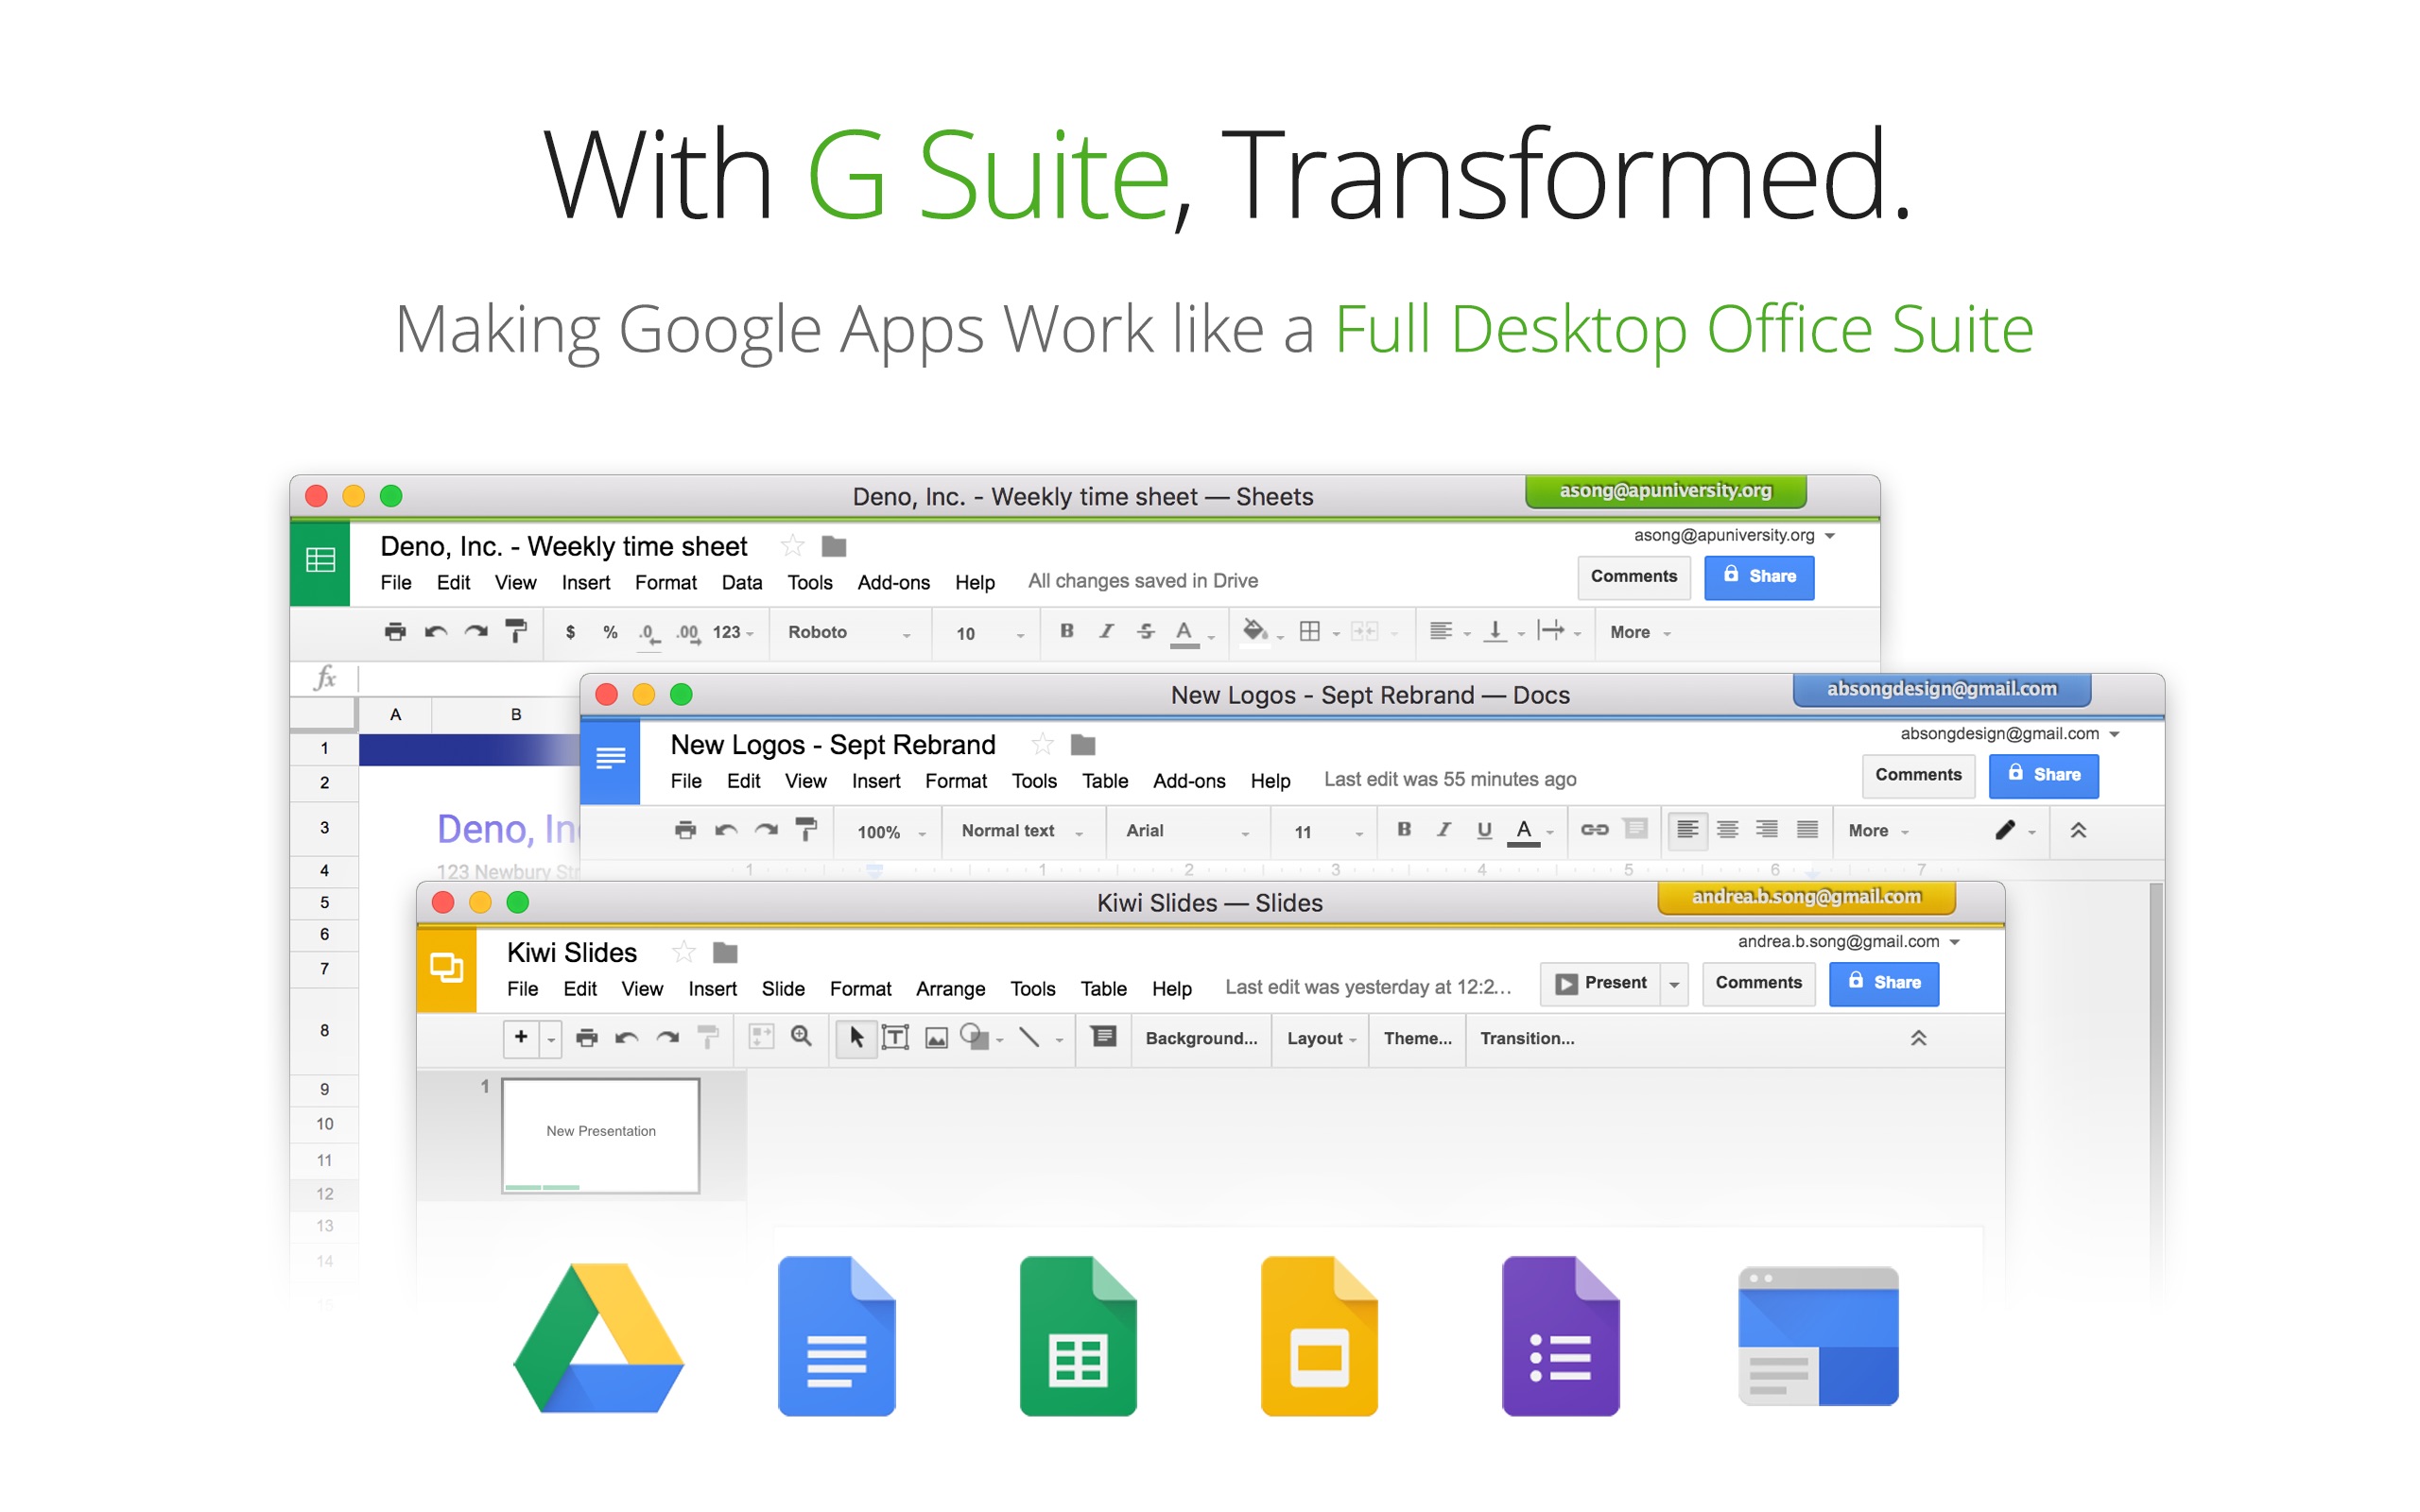
Task: Star the Deno weekly time sheet
Action: (x=793, y=546)
